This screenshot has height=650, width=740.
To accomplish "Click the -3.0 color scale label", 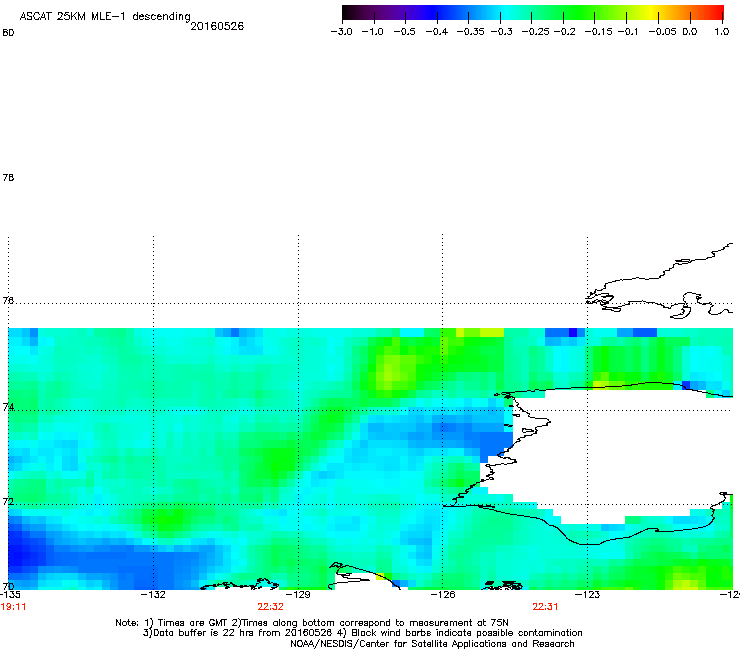I will click(341, 32).
